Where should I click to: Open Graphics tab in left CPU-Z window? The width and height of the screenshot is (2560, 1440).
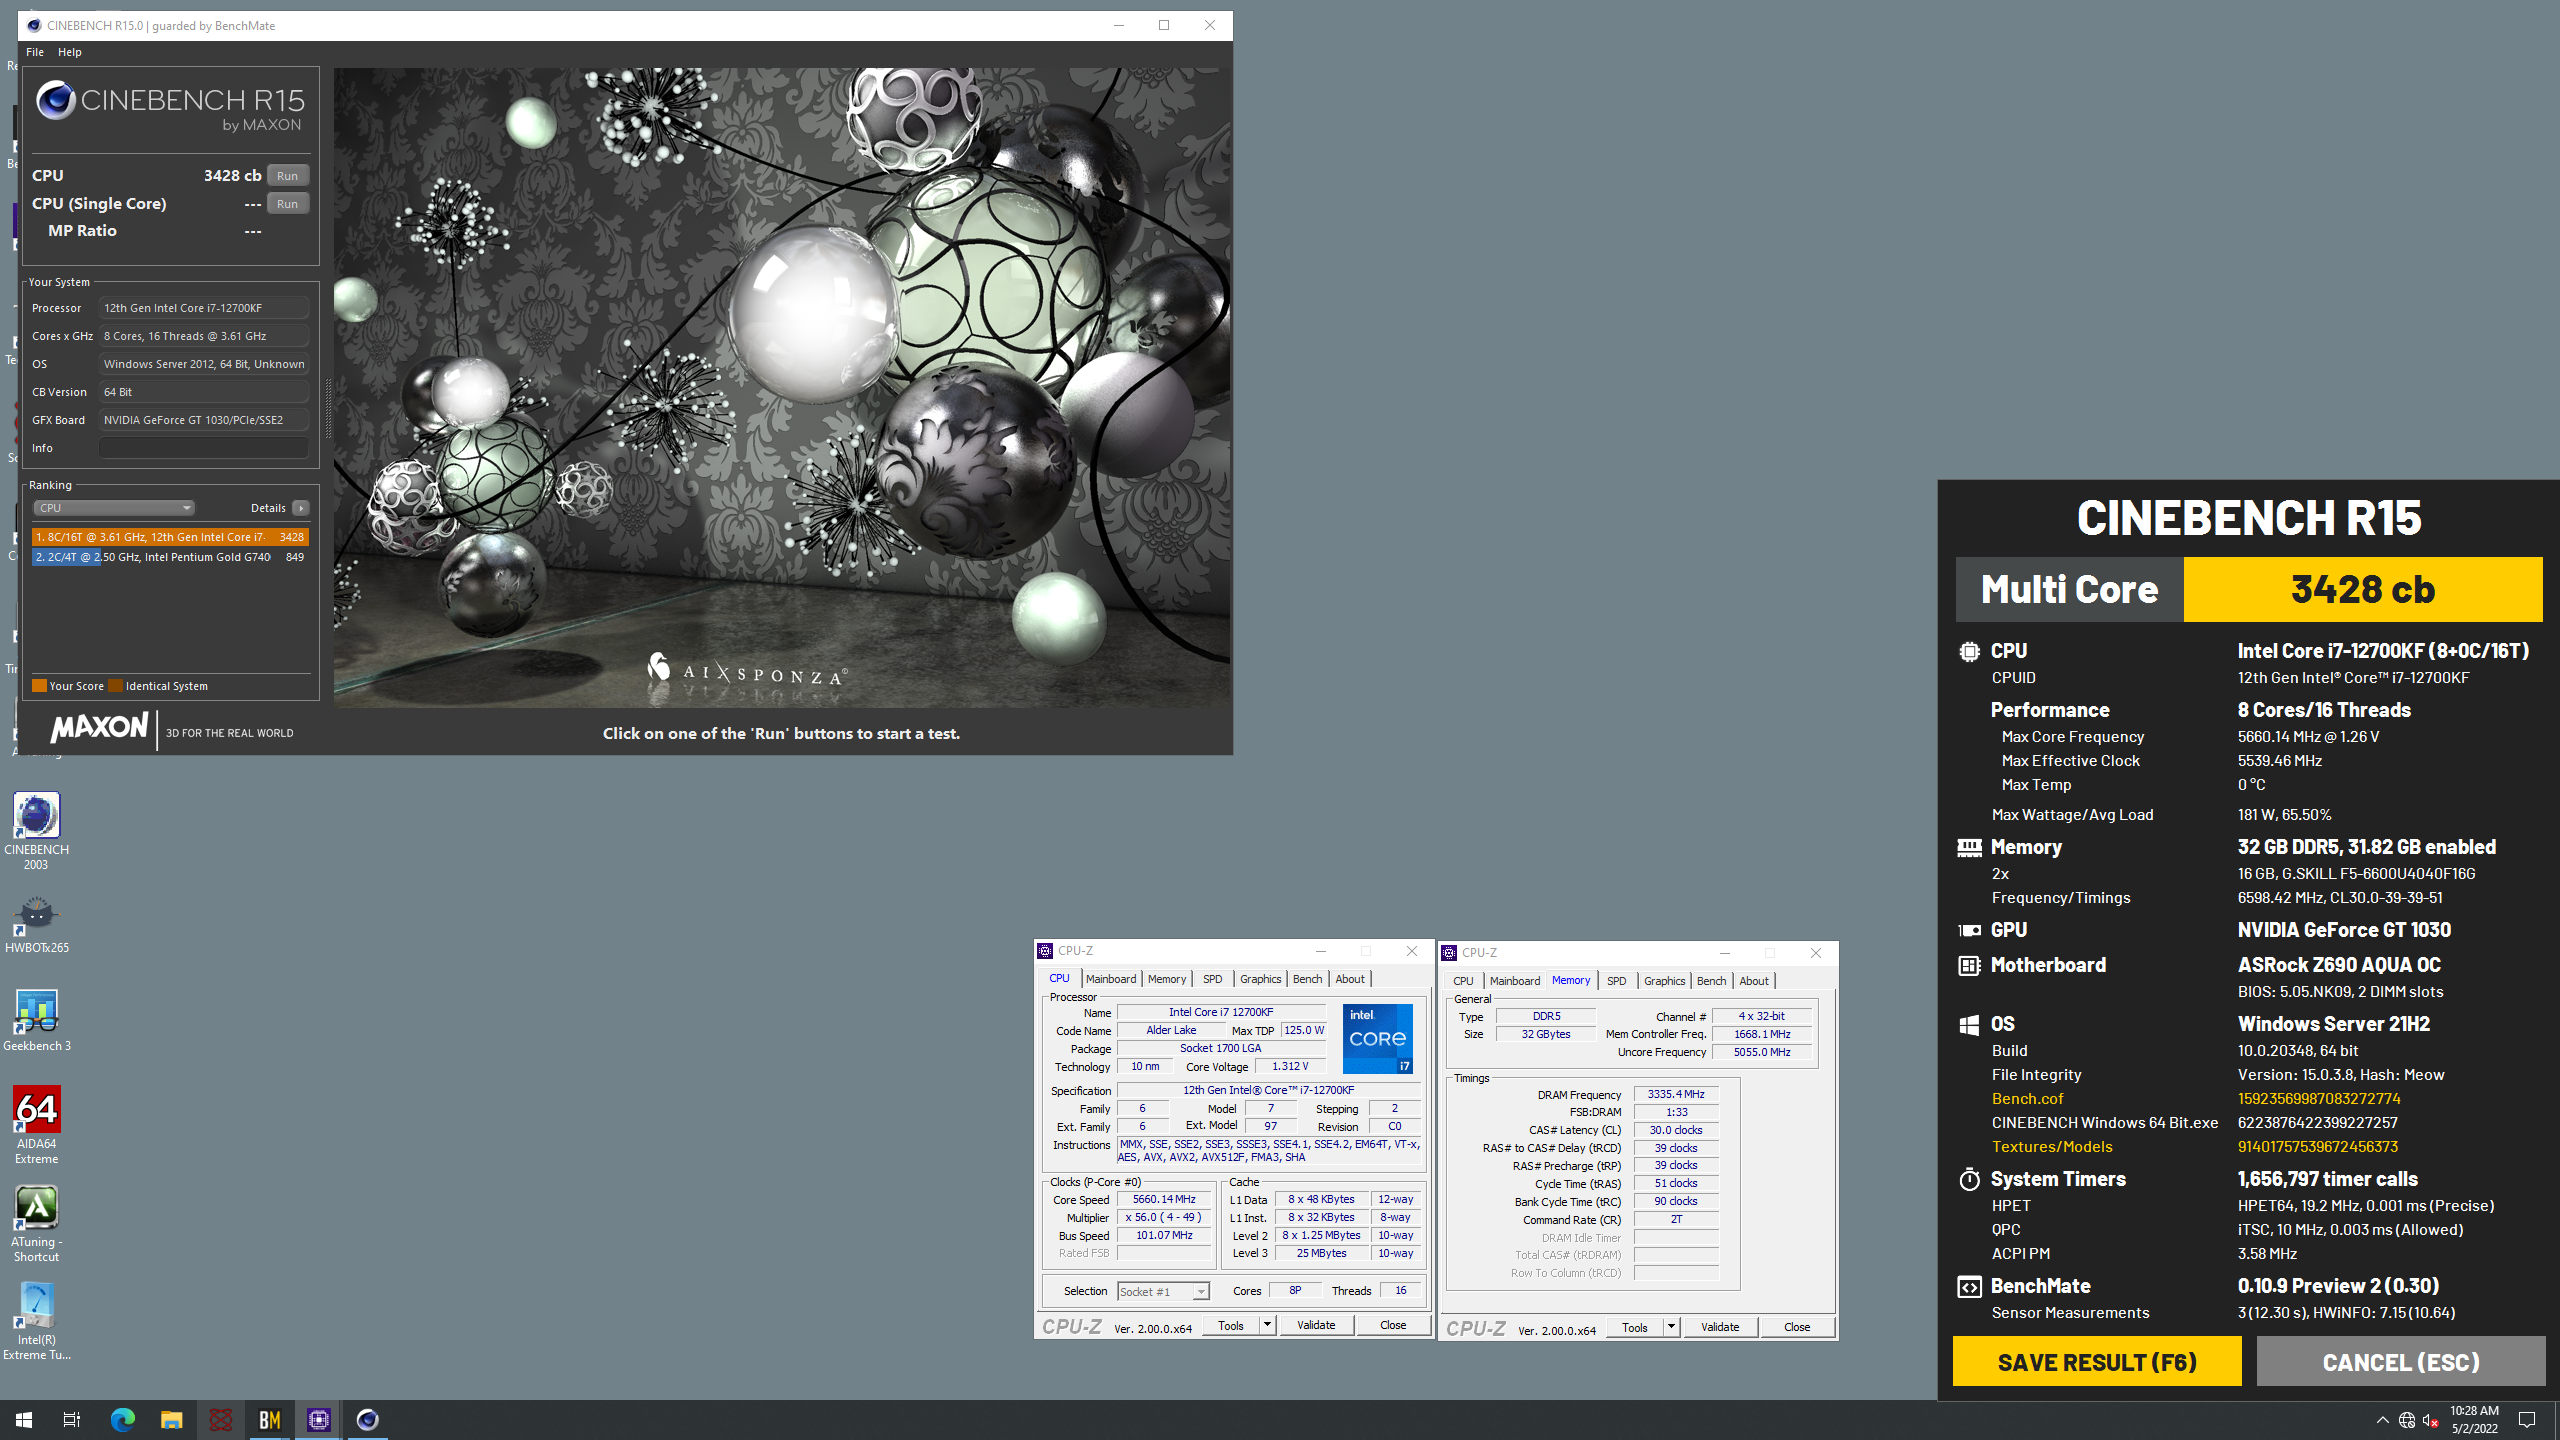(x=1260, y=979)
